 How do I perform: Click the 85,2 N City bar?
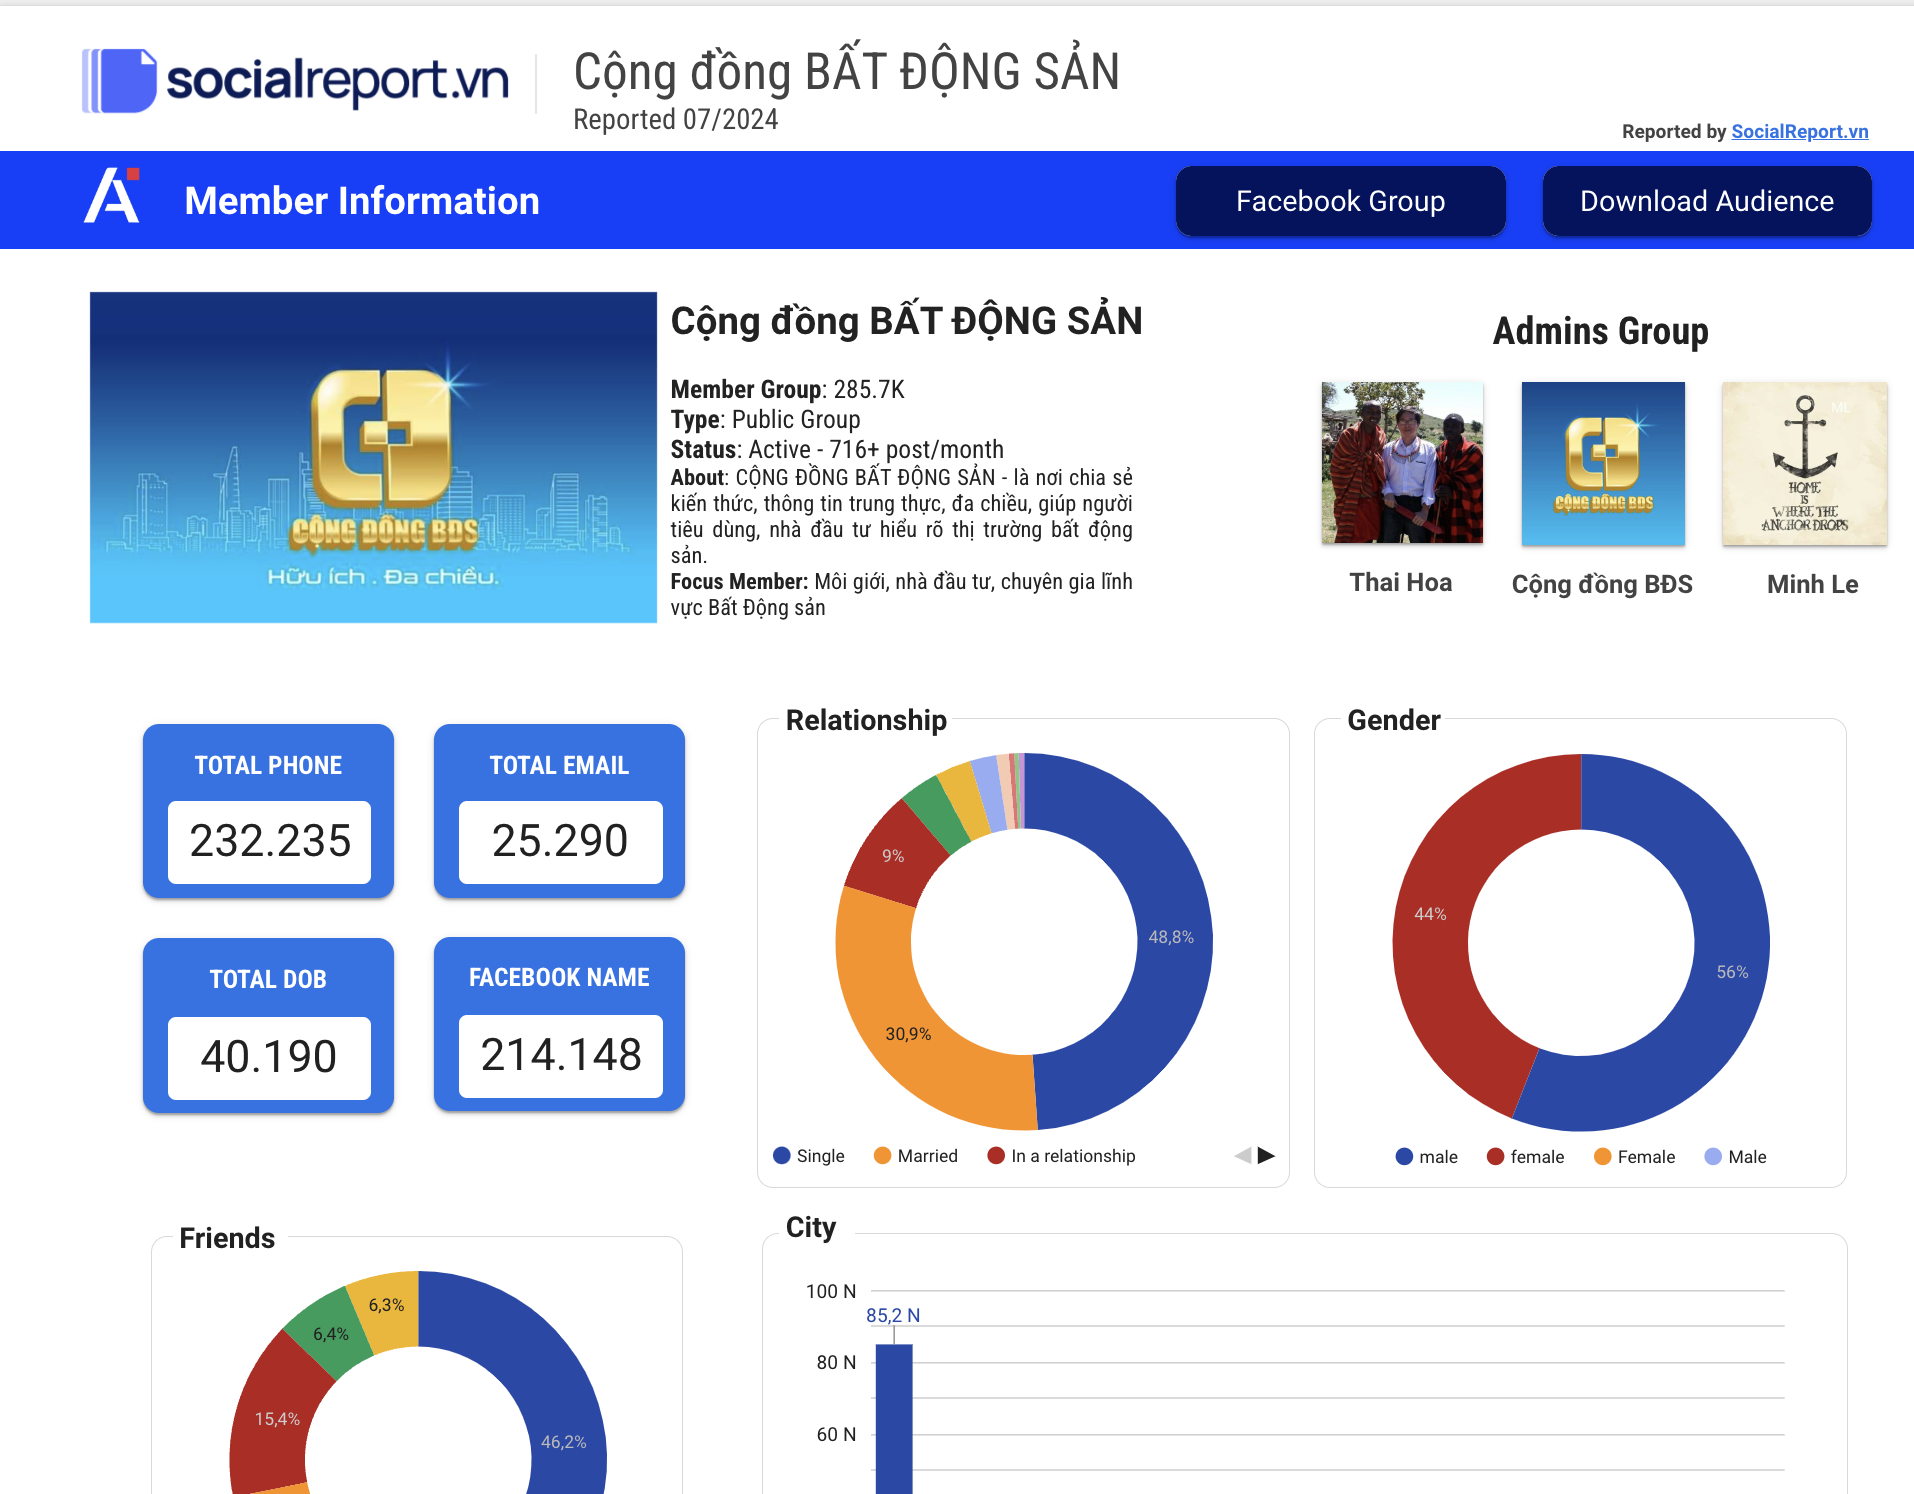(x=894, y=1419)
